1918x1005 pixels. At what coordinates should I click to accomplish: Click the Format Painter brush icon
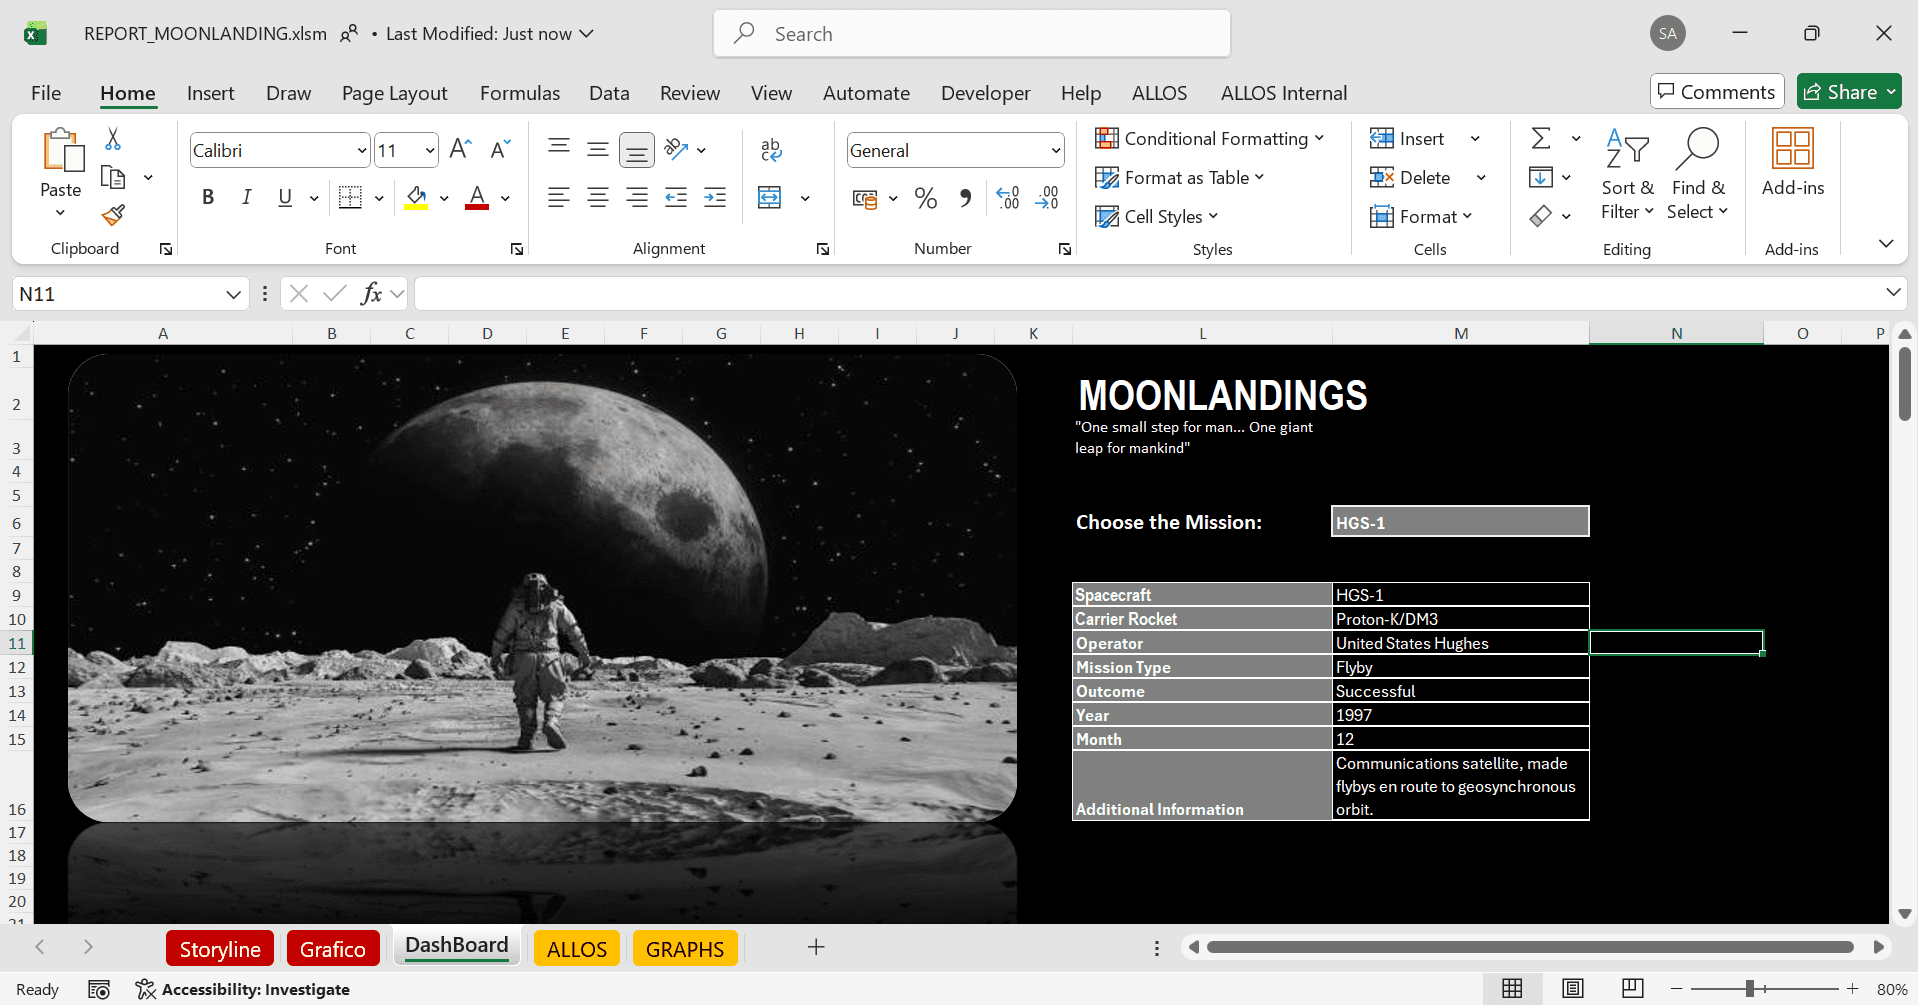(x=113, y=215)
